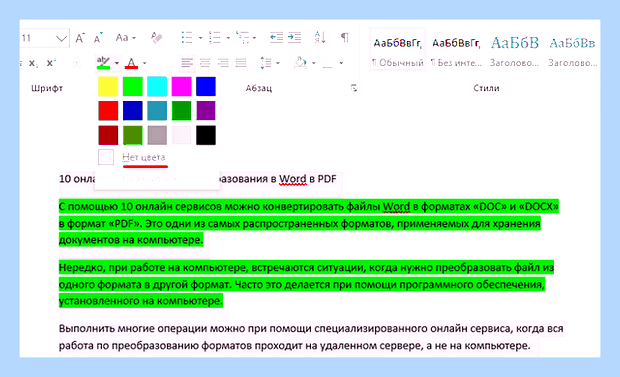Open the Абзац dialog launcher
Screen dimensions: 620x377
(x=354, y=88)
